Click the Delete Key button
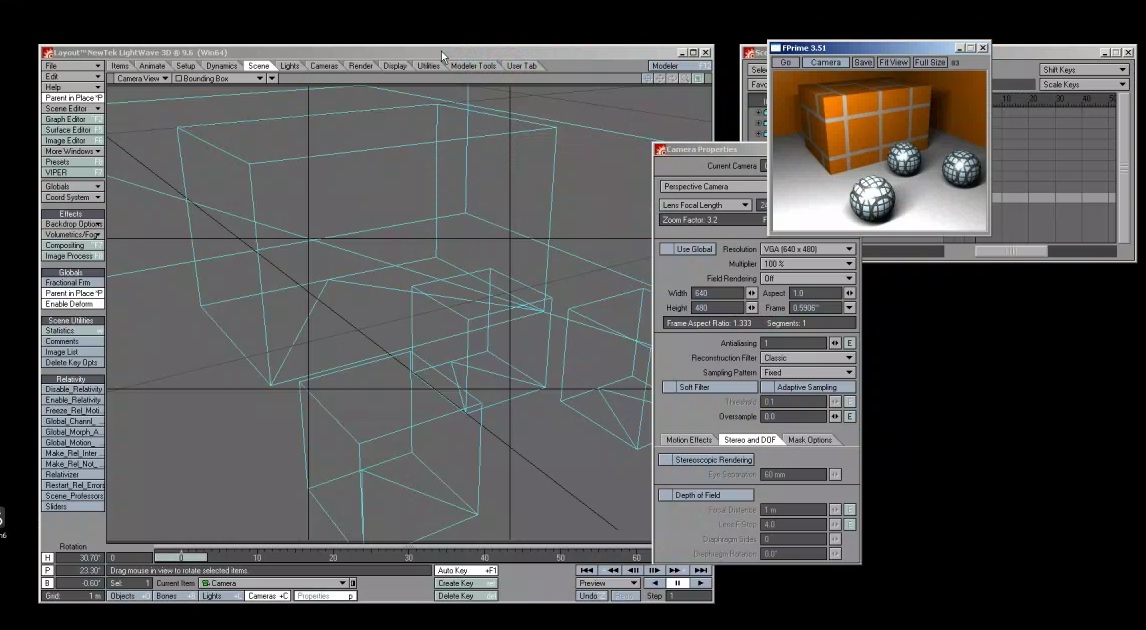This screenshot has height=630, width=1146. tap(466, 596)
